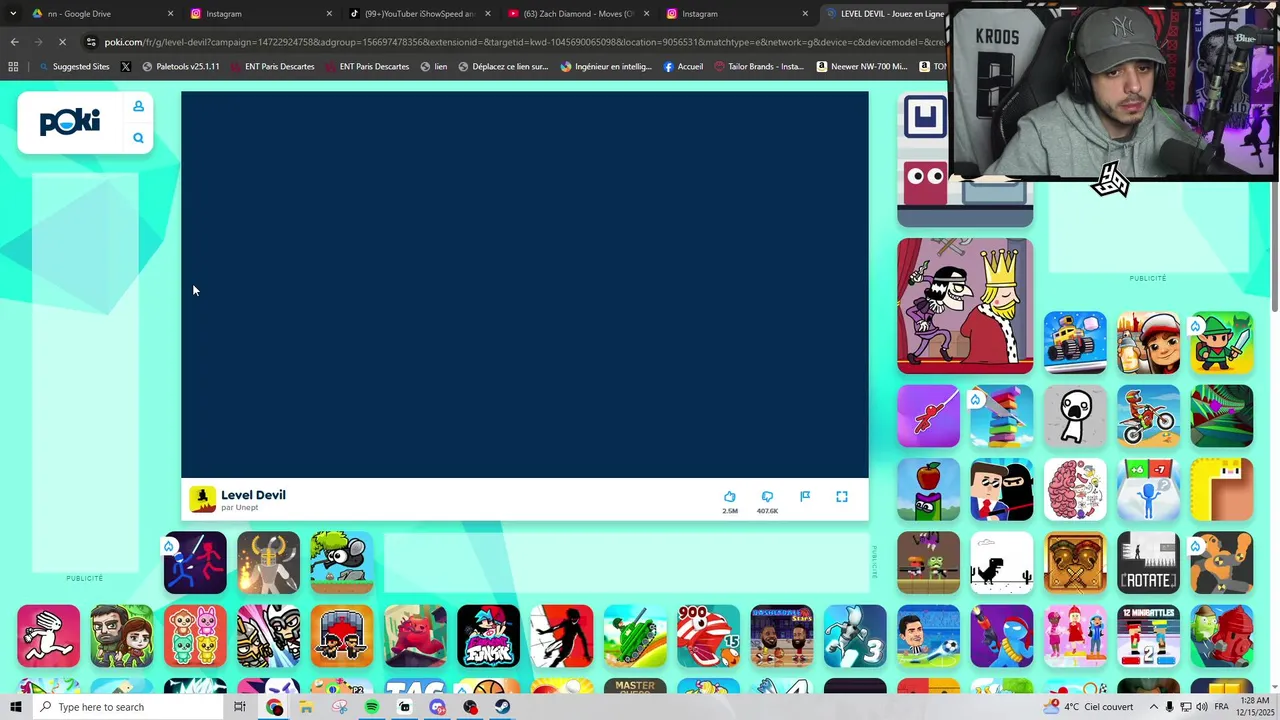Image resolution: width=1280 pixels, height=720 pixels.
Task: Open the stickman fighting game thumbnail
Action: (x=195, y=563)
